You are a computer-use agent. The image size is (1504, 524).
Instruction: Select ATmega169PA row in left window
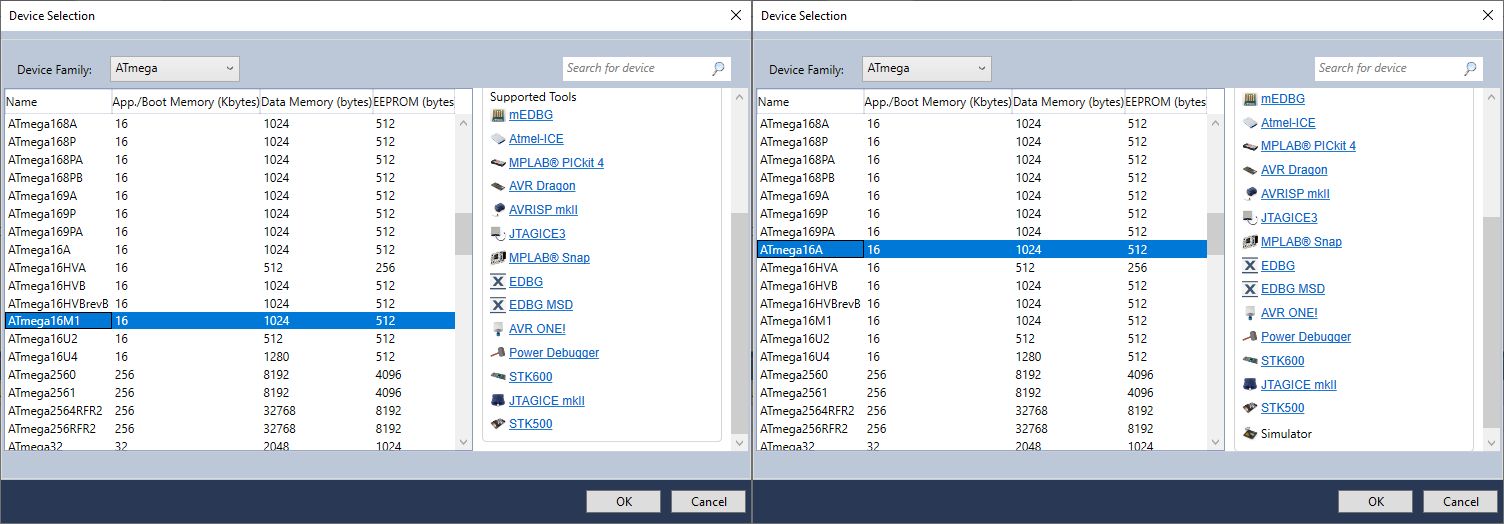click(x=230, y=232)
